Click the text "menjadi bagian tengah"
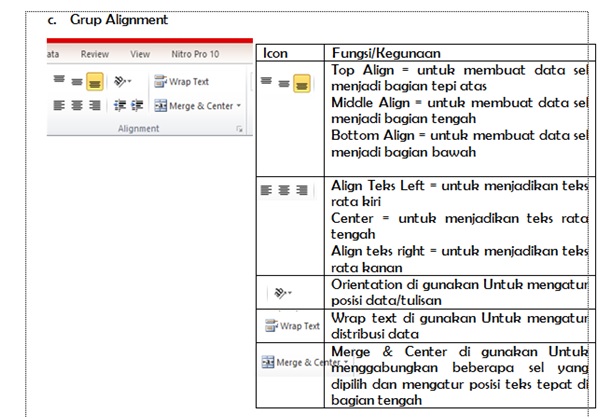The width and height of the screenshot is (611, 419). point(403,118)
